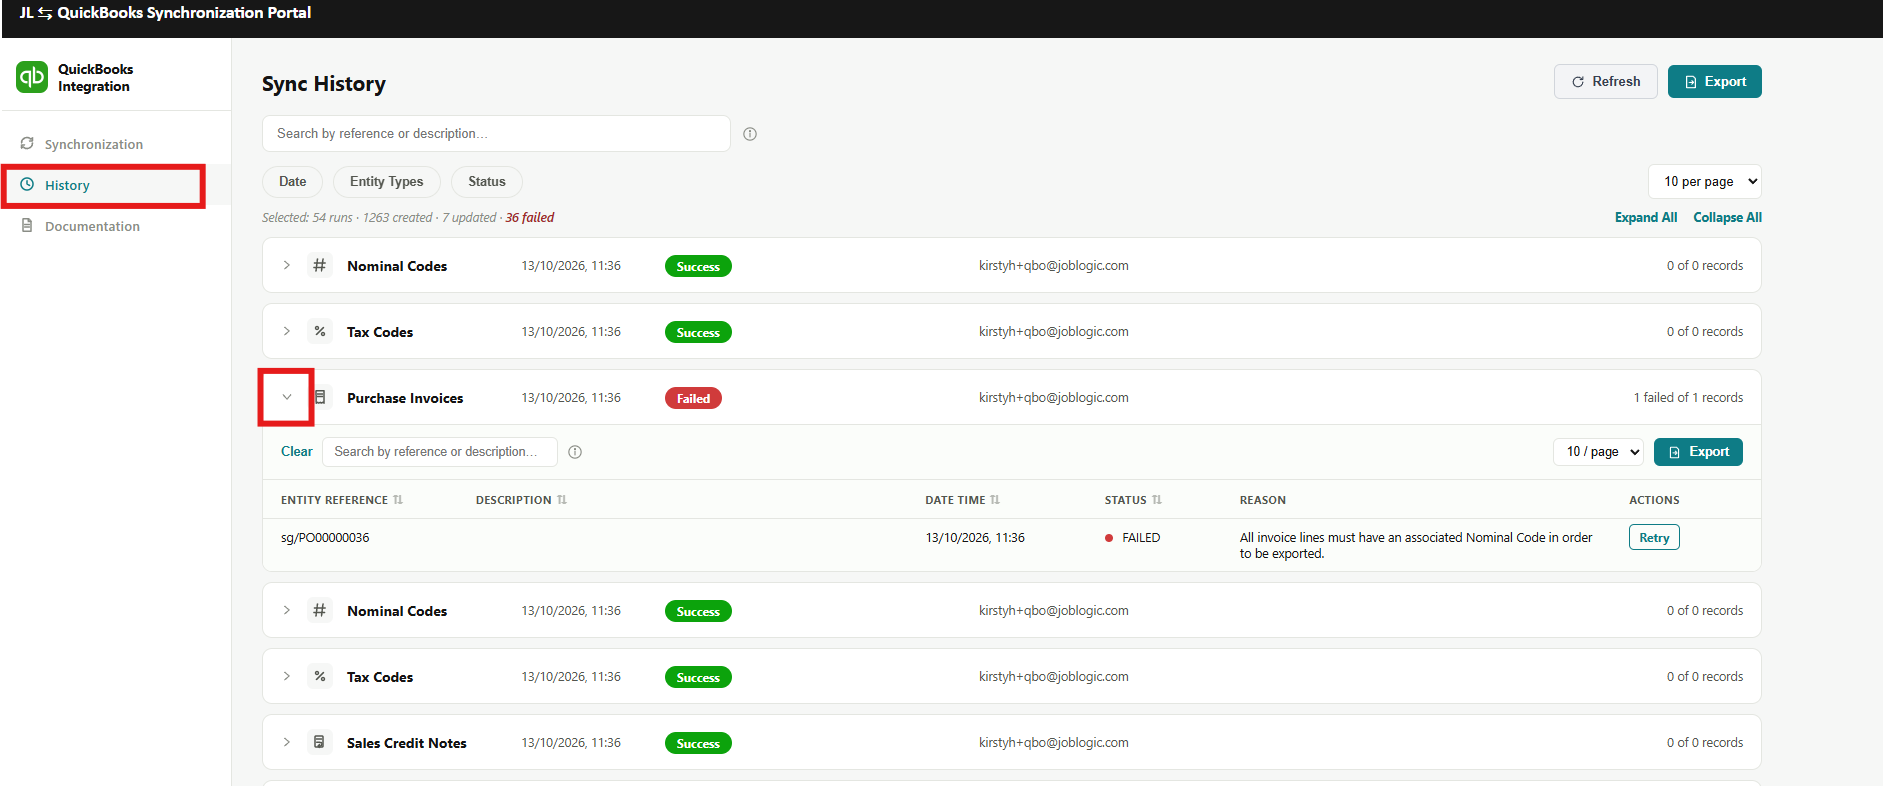Click the info icon beside the Clear link
The height and width of the screenshot is (786, 1883).
point(575,452)
